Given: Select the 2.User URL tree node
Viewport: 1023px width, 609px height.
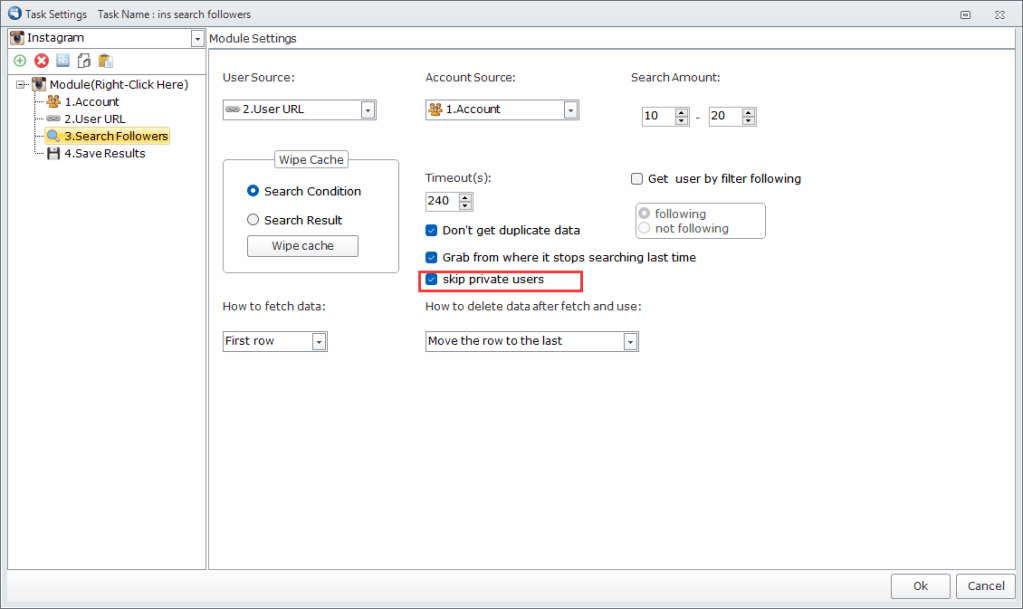Looking at the screenshot, I should (94, 119).
